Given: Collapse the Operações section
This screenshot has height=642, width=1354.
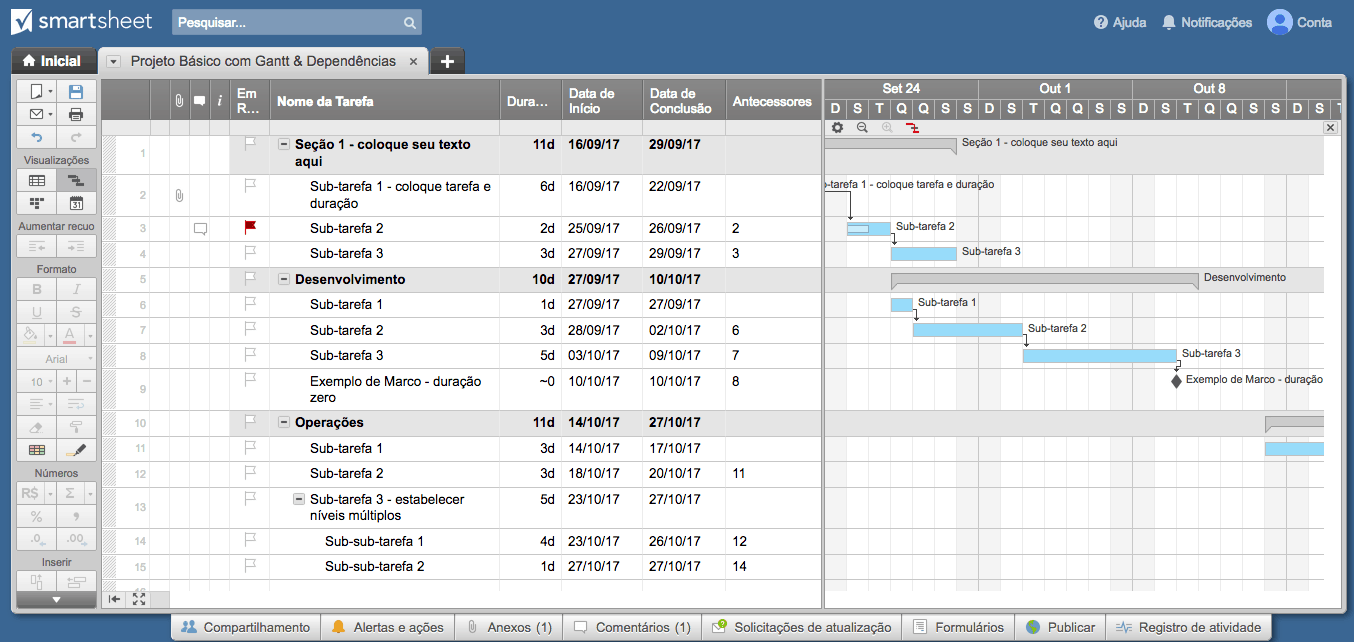Looking at the screenshot, I should (284, 423).
